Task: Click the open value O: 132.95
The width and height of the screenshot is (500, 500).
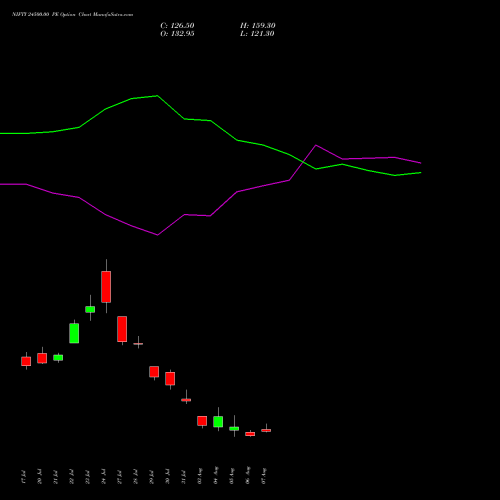Action: [177, 34]
